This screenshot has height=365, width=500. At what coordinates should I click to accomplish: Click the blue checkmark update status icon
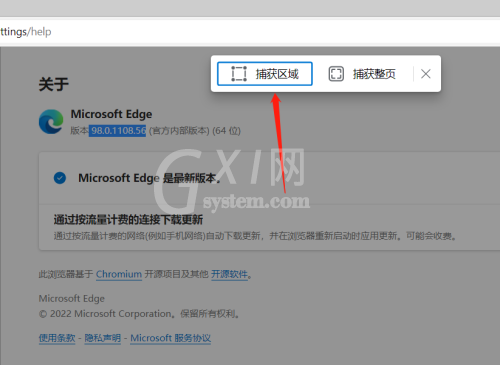(x=60, y=178)
